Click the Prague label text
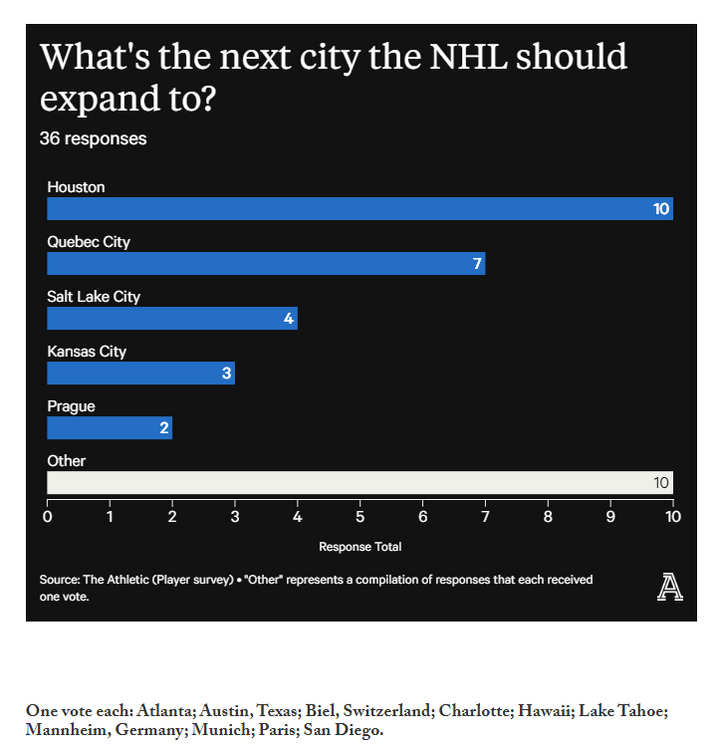The height and width of the screenshot is (750, 719). tap(71, 406)
